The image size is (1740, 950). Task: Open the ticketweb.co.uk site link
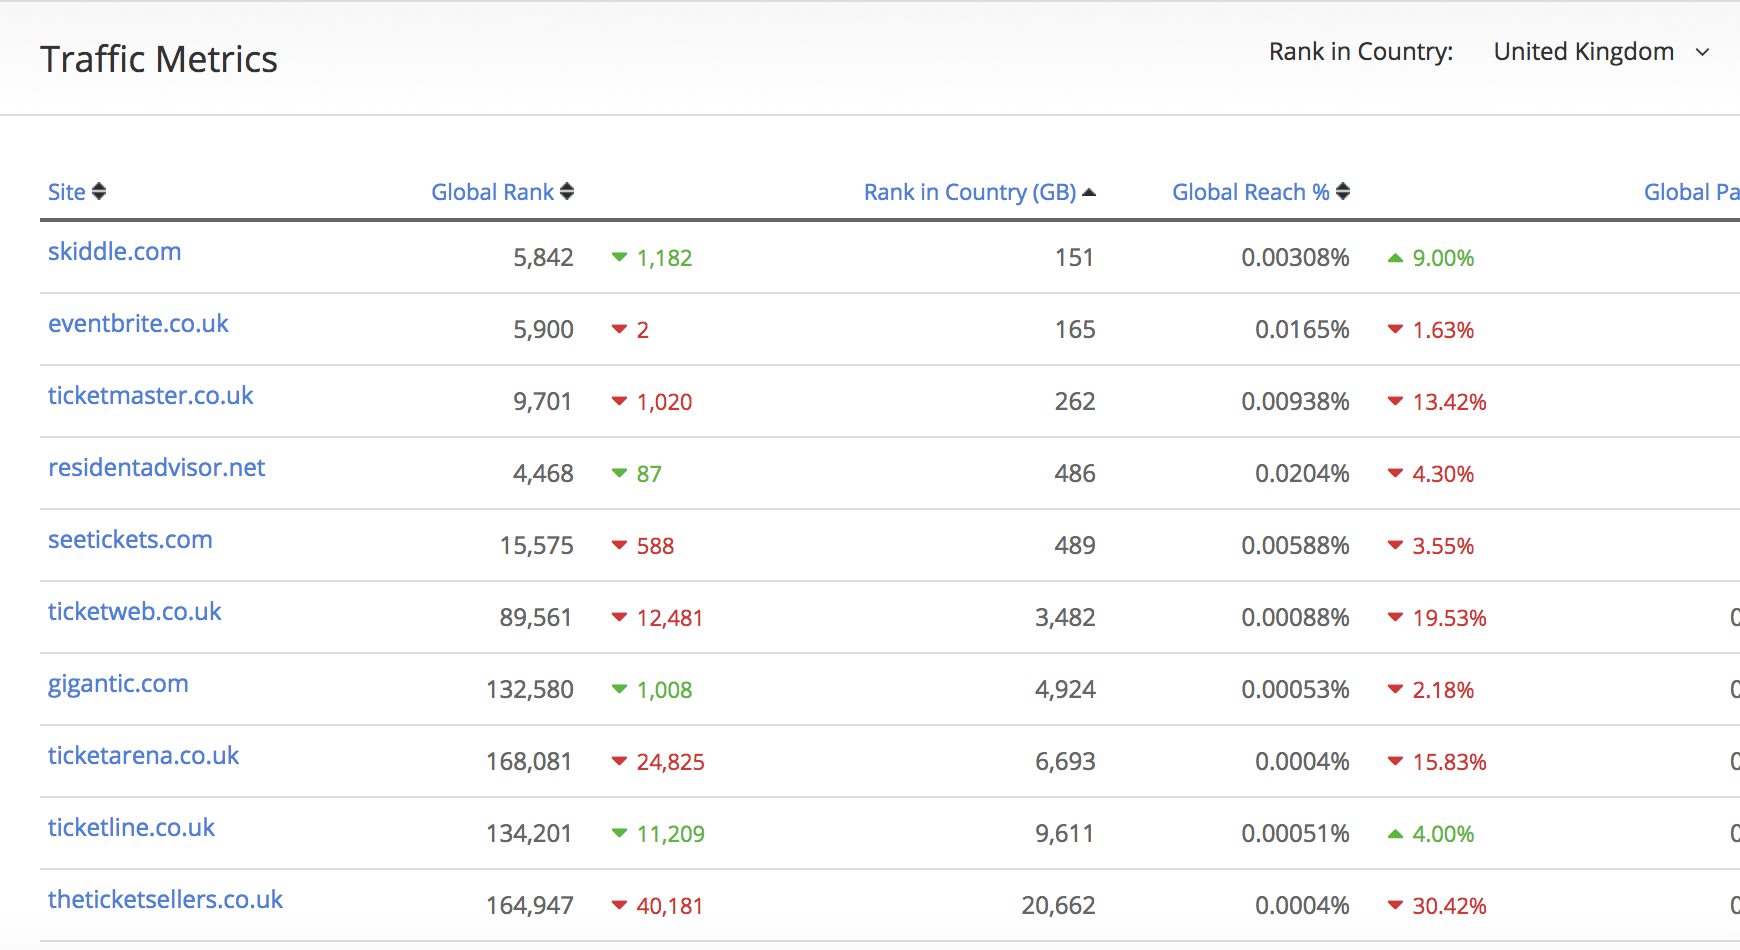tap(135, 611)
